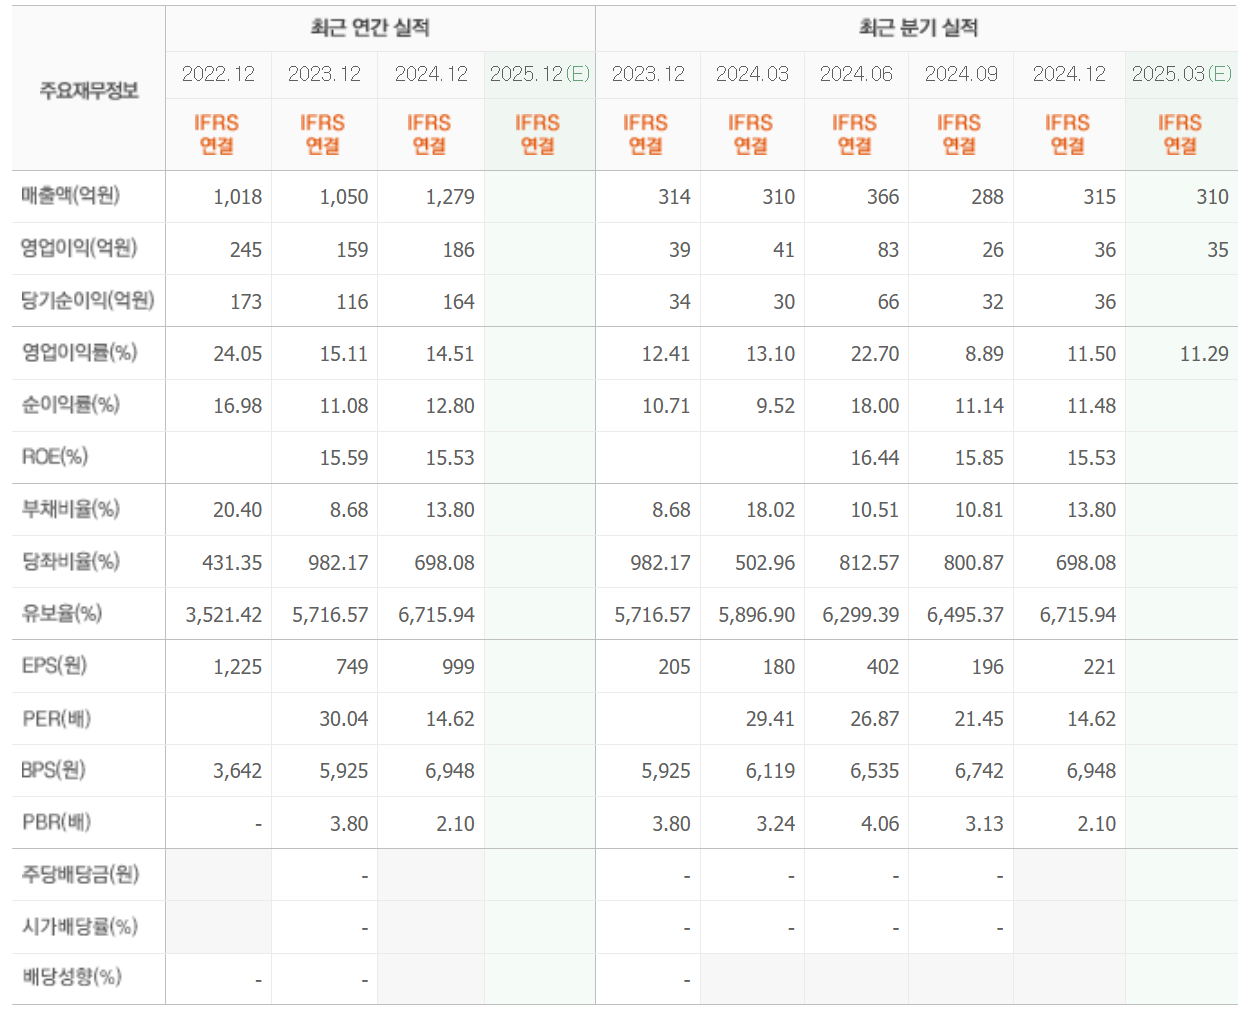Click the quarterly 2024.09 column header
The width and height of the screenshot is (1246, 1012).
click(x=961, y=74)
